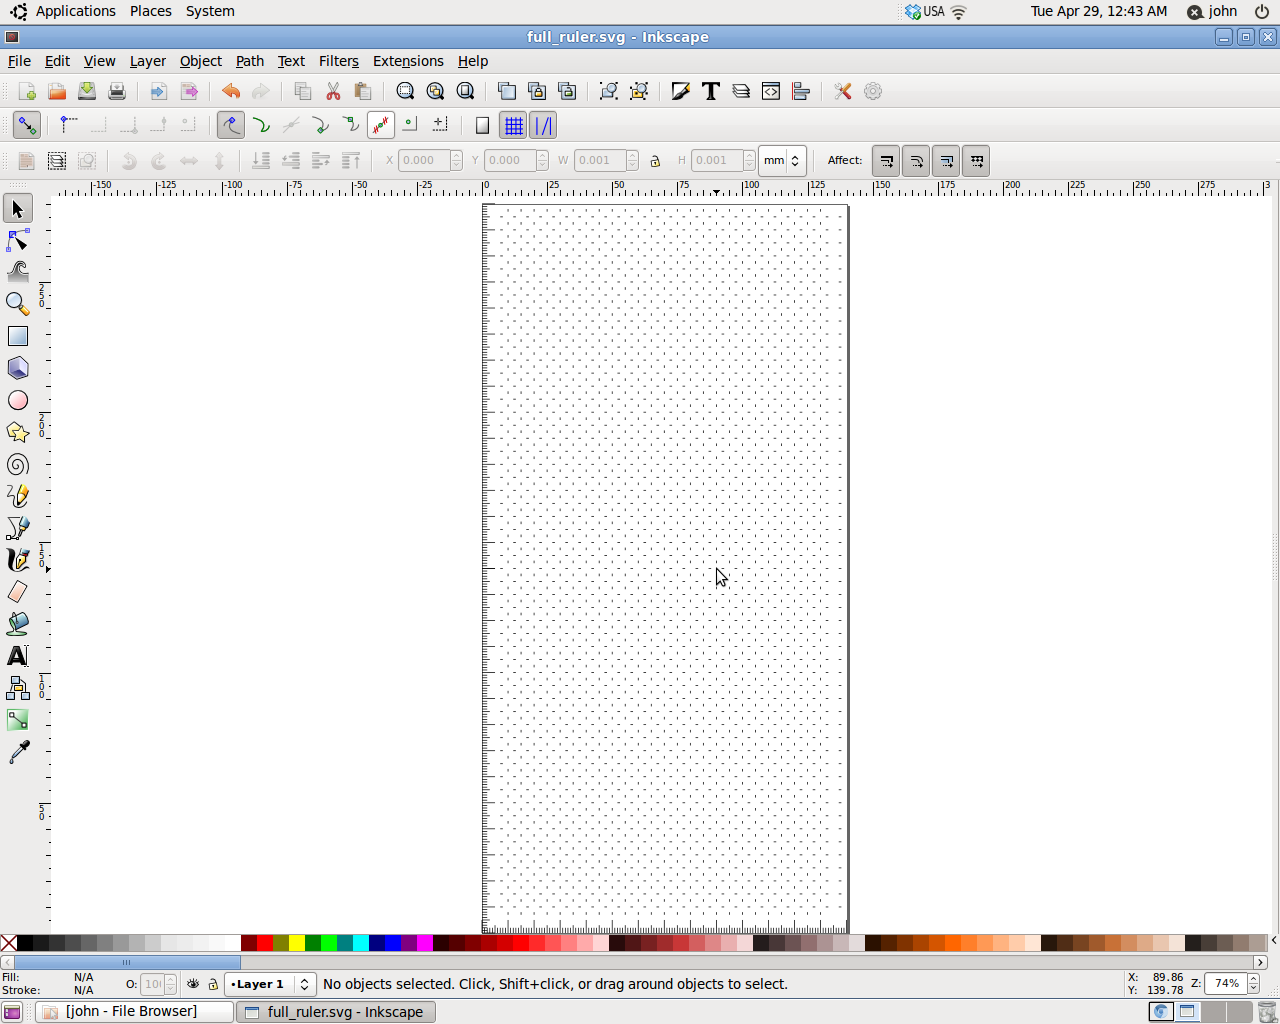
Task: Adjust the zoom percentage stepper
Action: pyautogui.click(x=1253, y=984)
